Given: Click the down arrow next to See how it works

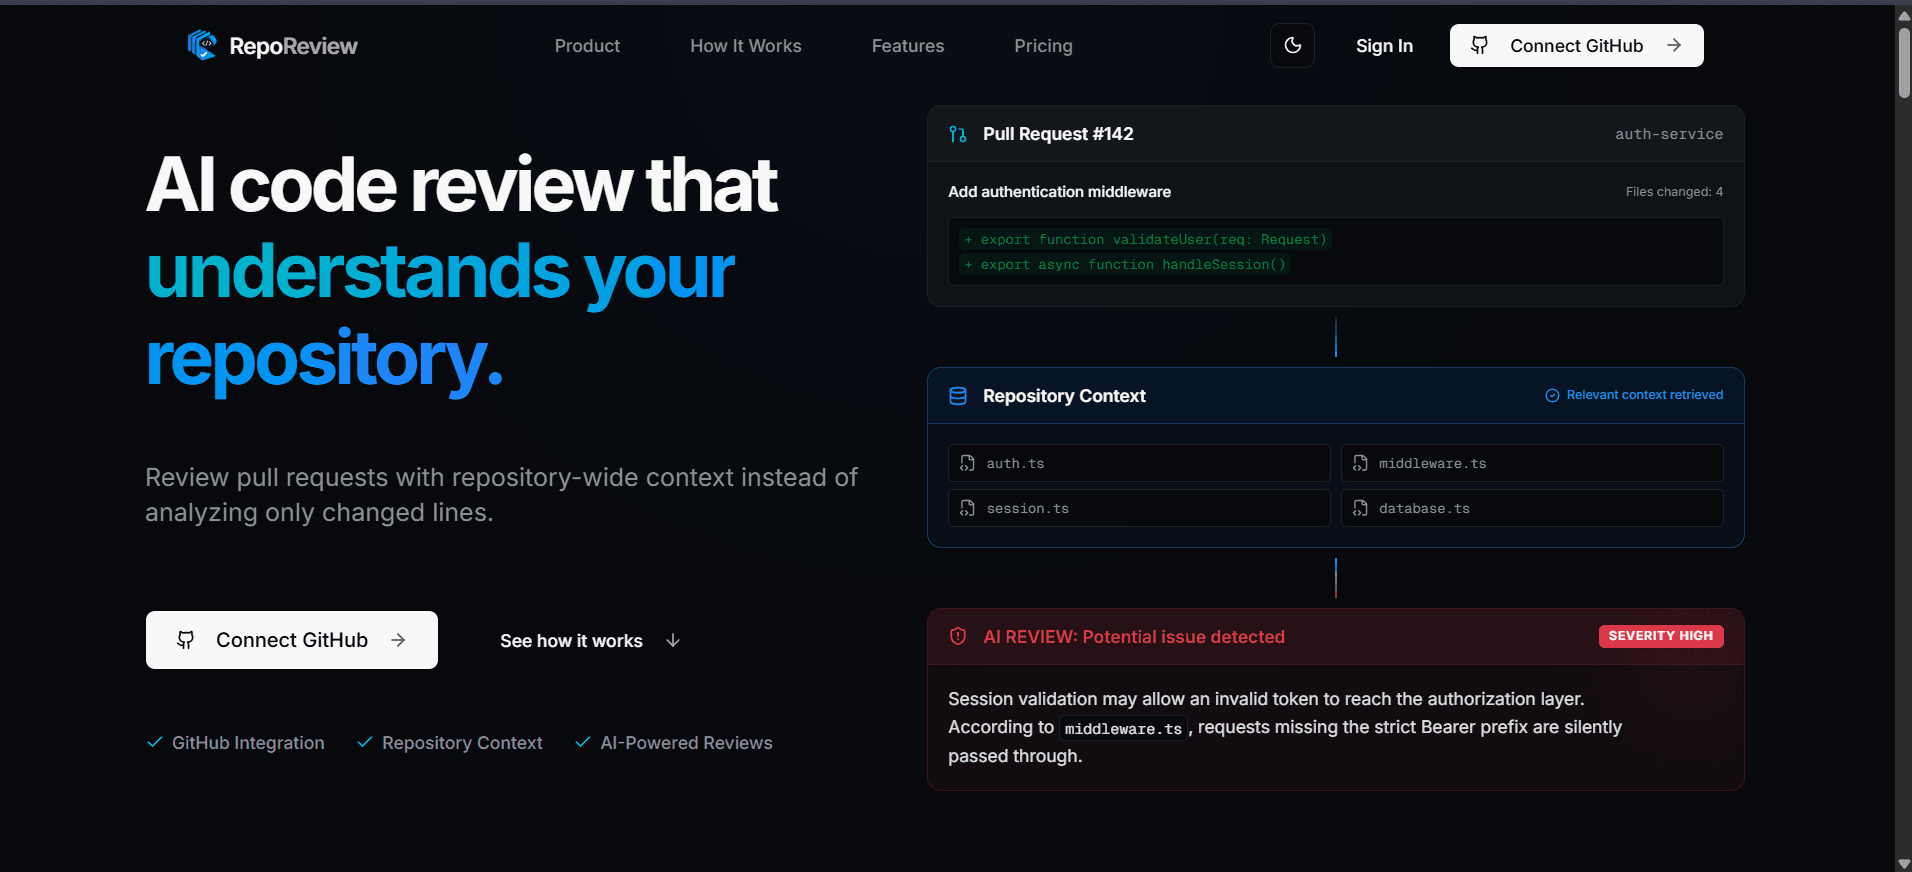Looking at the screenshot, I should 673,640.
